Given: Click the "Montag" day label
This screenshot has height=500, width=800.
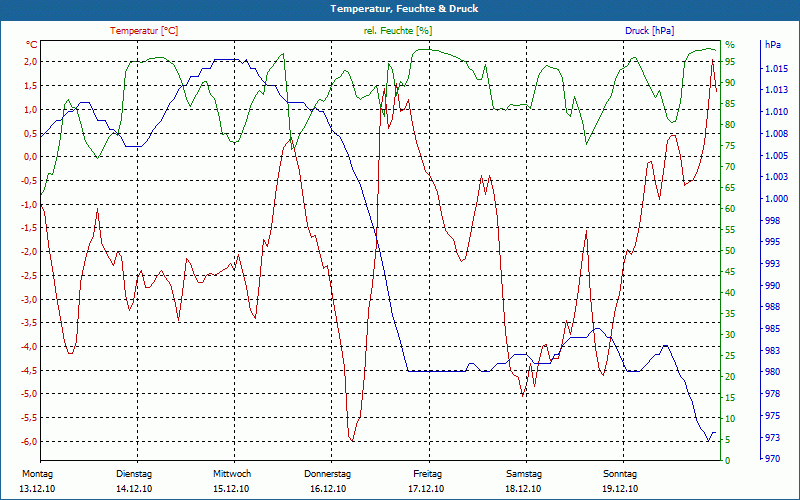Looking at the screenshot, I should (x=38, y=474).
